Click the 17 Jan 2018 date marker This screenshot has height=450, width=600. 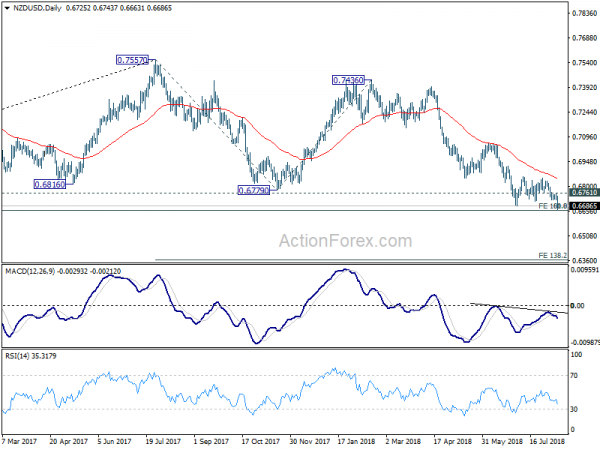356,441
